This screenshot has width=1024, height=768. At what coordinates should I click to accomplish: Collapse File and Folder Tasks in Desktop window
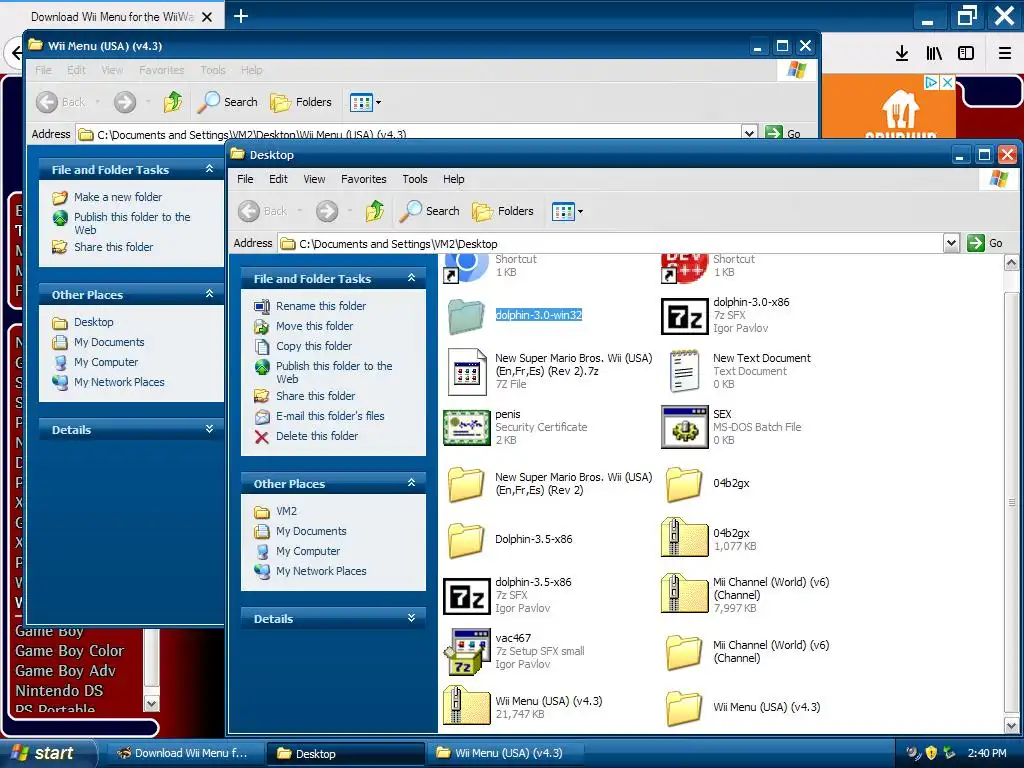click(x=411, y=278)
